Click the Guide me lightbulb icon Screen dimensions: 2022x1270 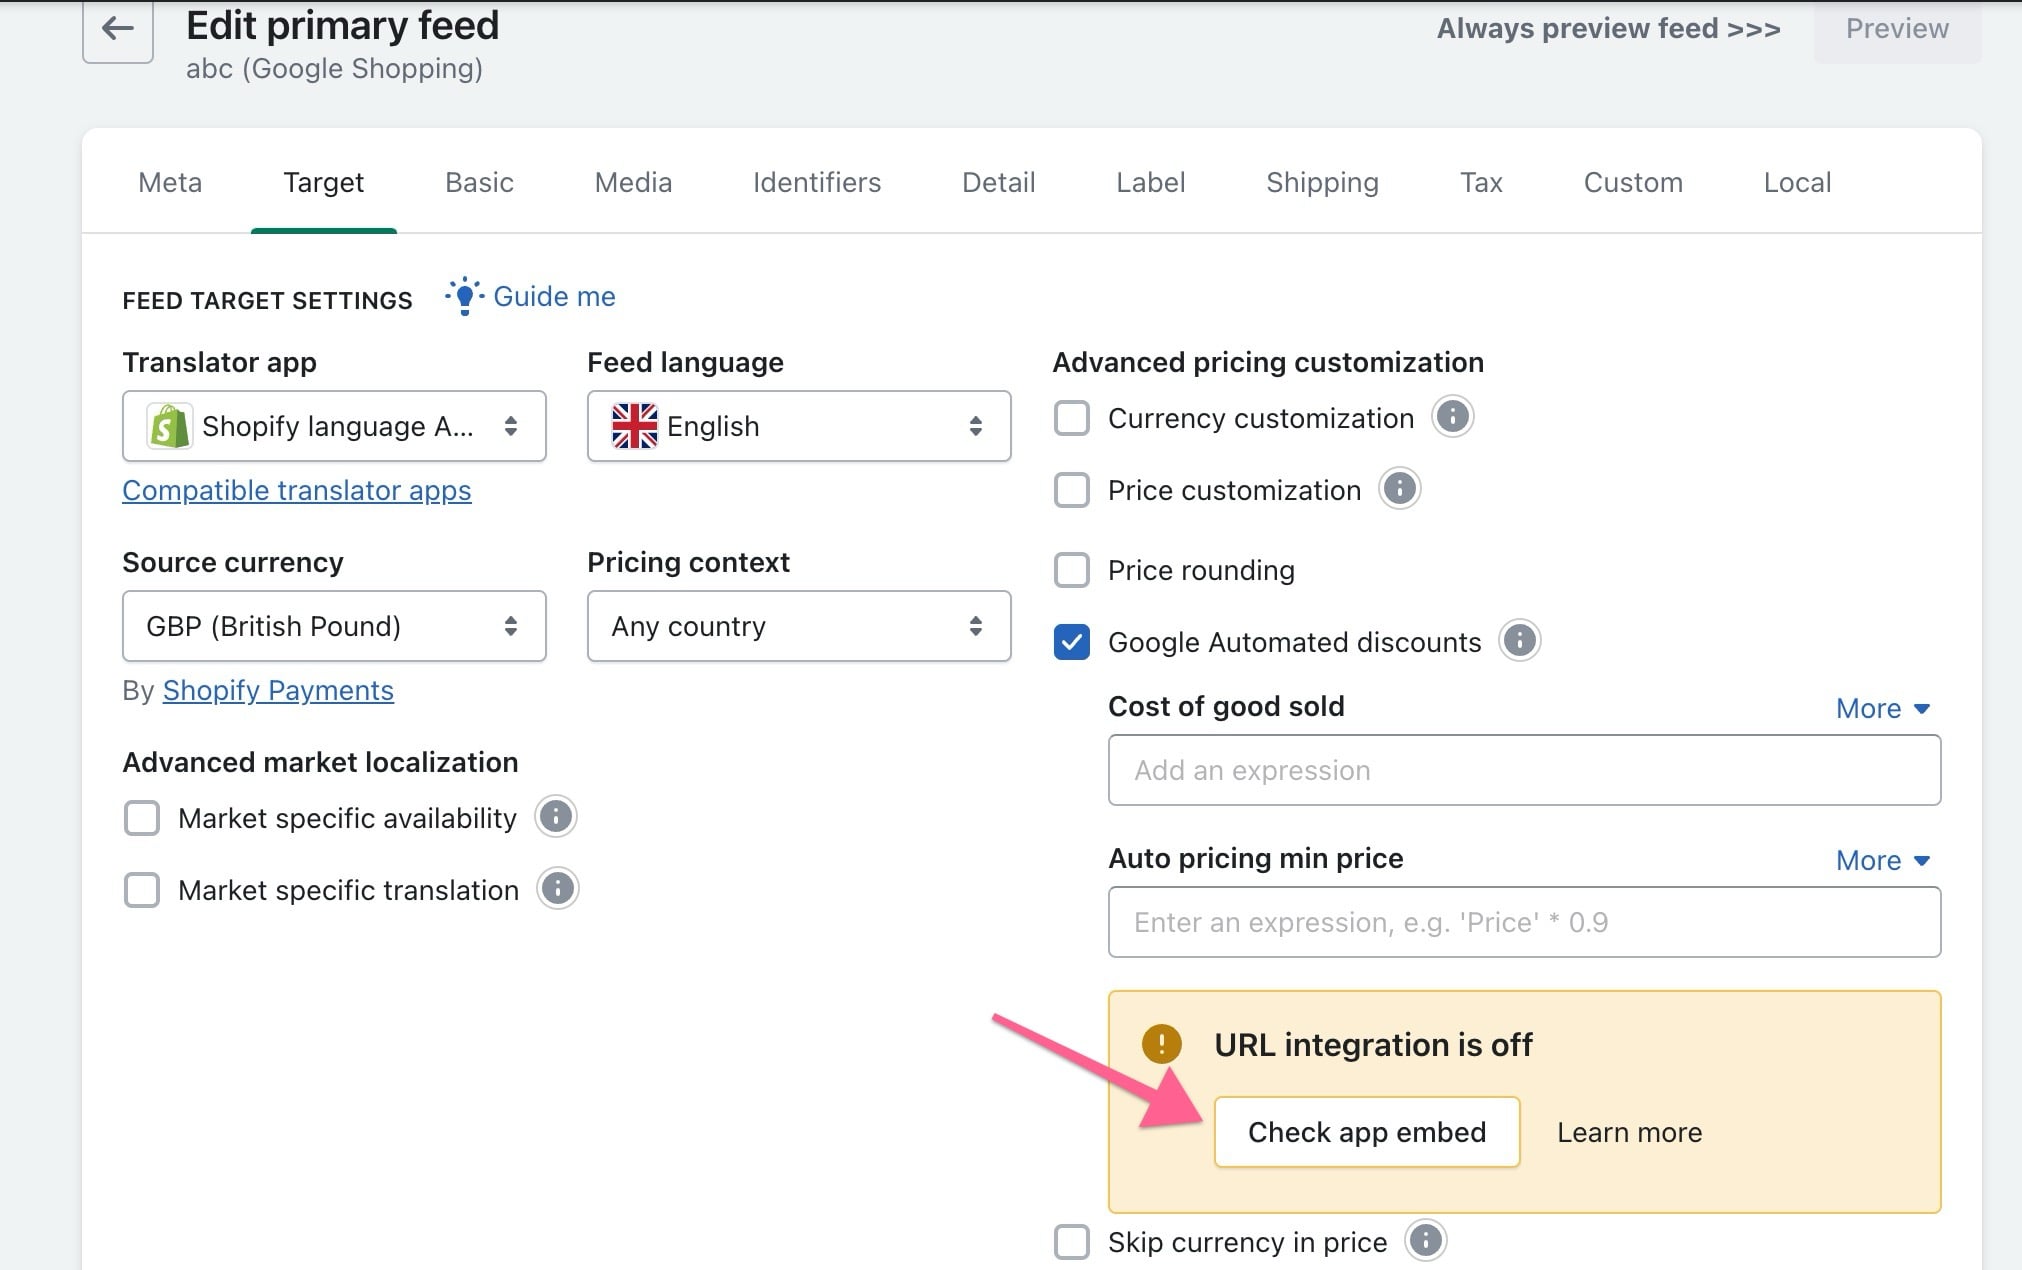tap(465, 296)
